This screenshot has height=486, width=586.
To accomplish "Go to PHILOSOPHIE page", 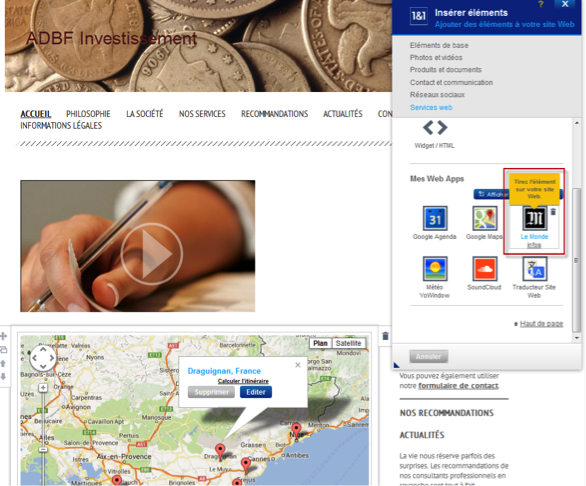I will 88,114.
